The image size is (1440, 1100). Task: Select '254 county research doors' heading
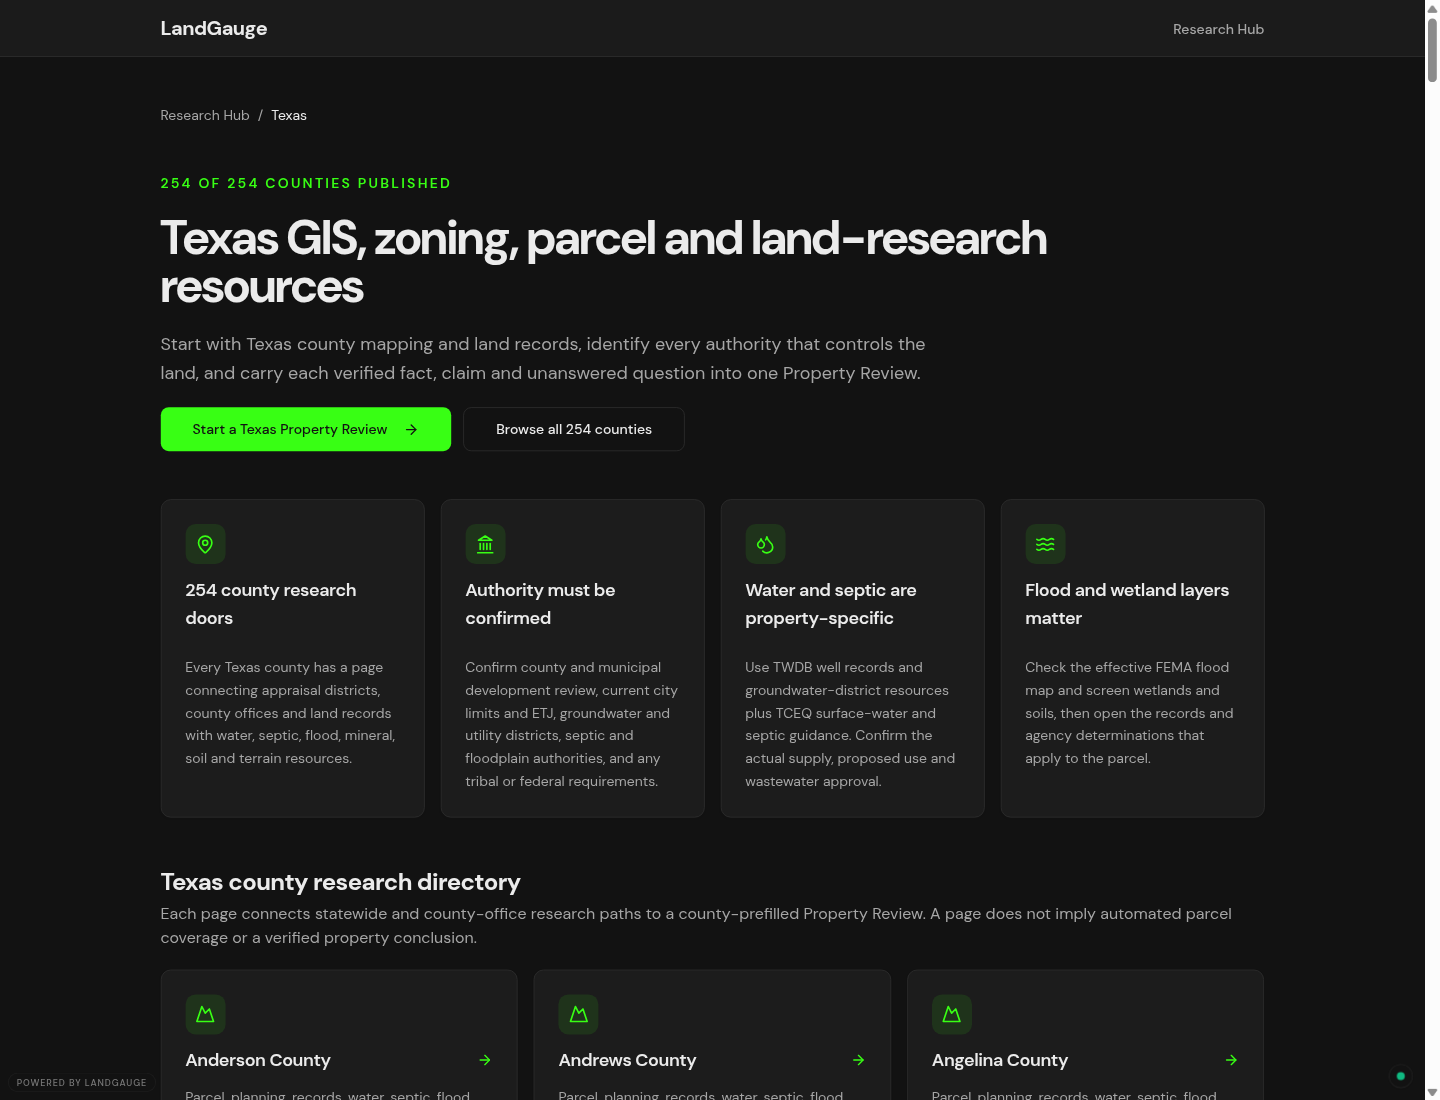point(271,604)
